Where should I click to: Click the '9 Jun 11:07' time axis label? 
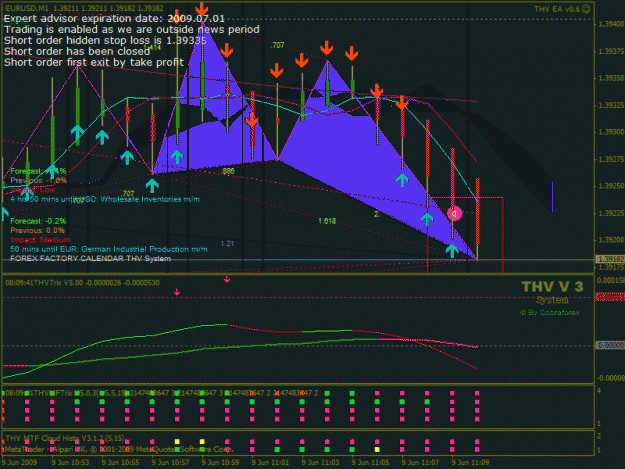[x=420, y=463]
